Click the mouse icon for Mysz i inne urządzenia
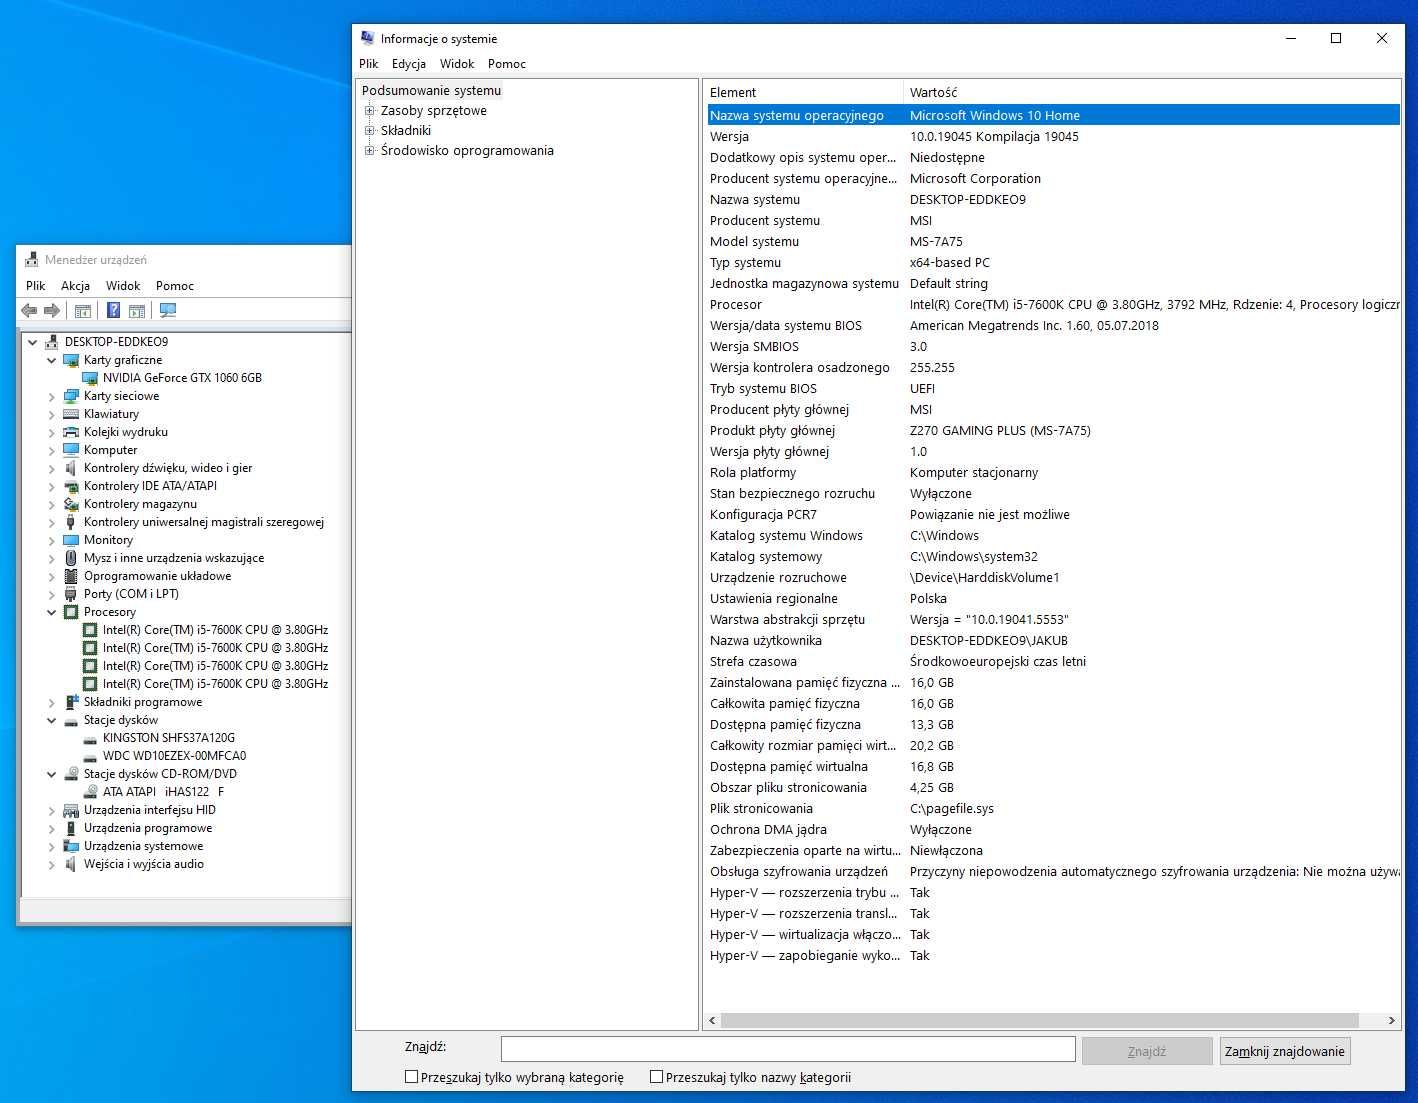 71,558
